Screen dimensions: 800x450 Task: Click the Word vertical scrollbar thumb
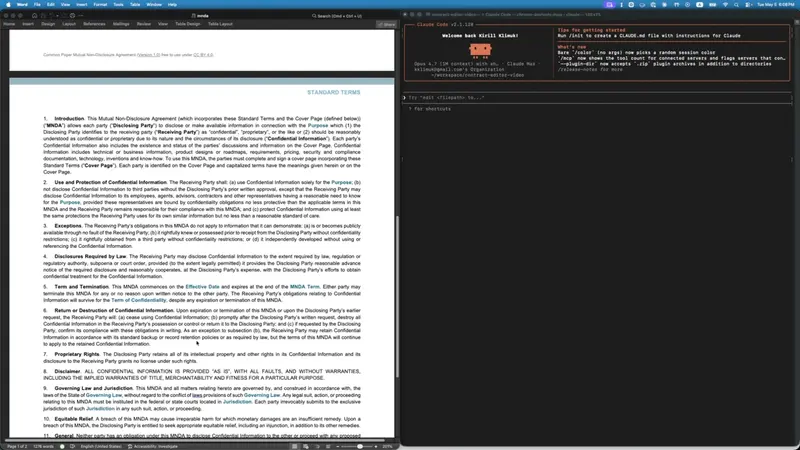click(397, 296)
